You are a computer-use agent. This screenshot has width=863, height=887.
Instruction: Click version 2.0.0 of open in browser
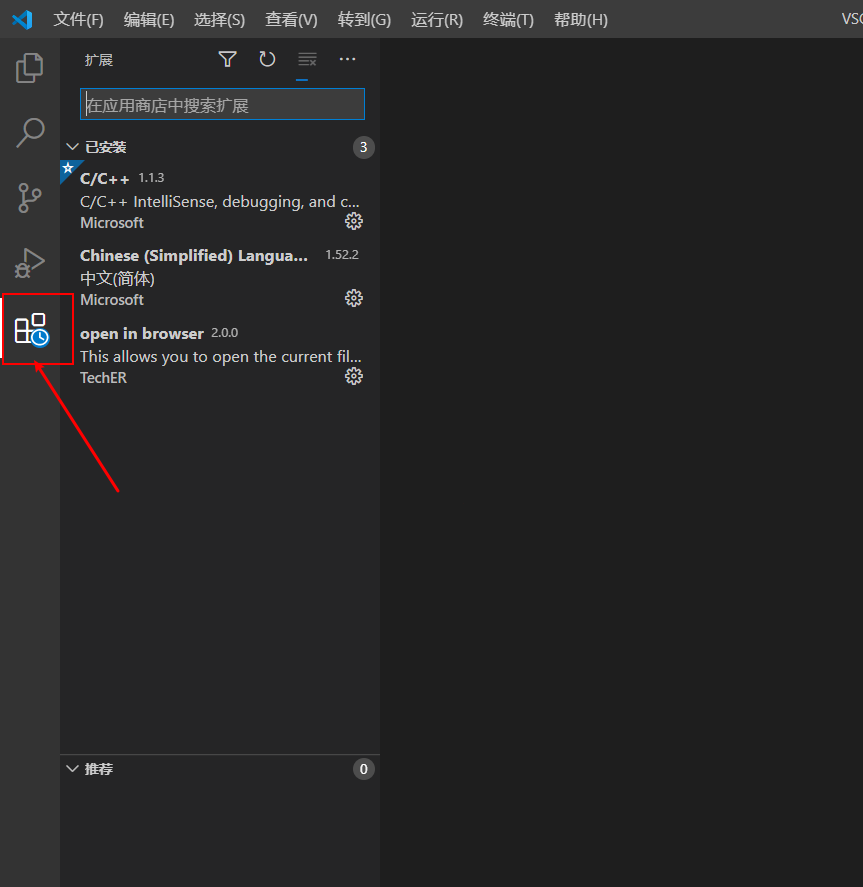coord(225,333)
